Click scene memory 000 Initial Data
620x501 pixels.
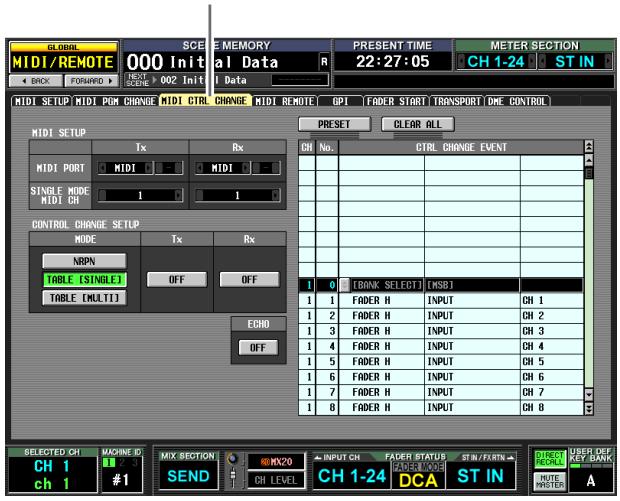(221, 62)
